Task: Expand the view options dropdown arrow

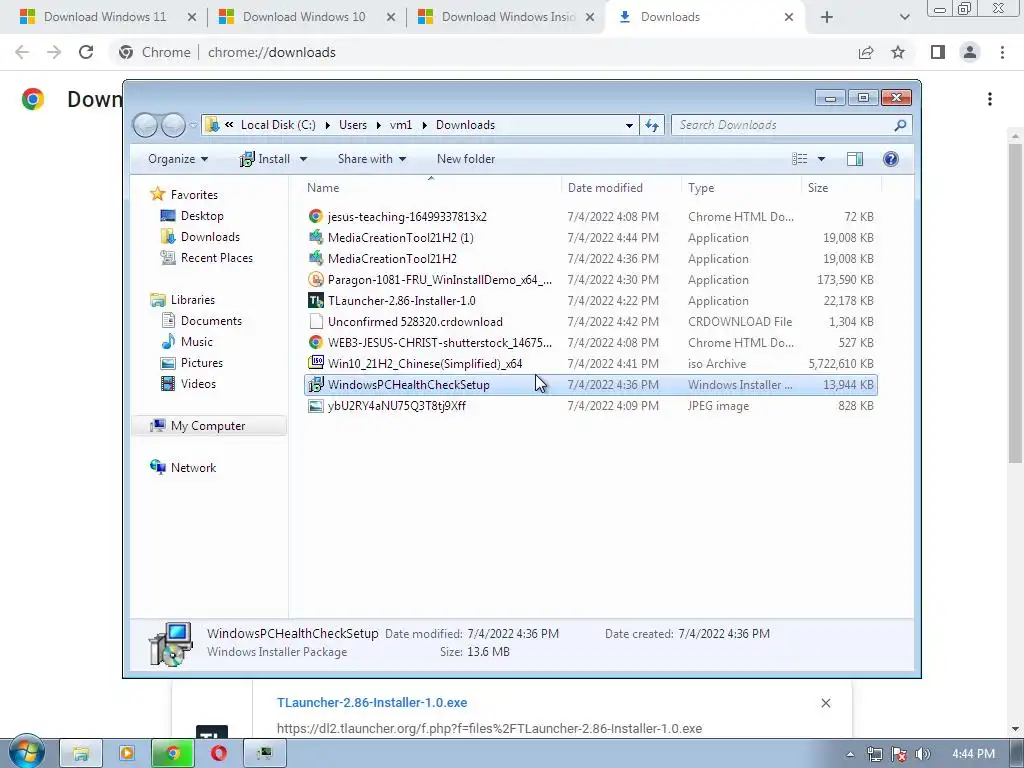Action: (821, 159)
